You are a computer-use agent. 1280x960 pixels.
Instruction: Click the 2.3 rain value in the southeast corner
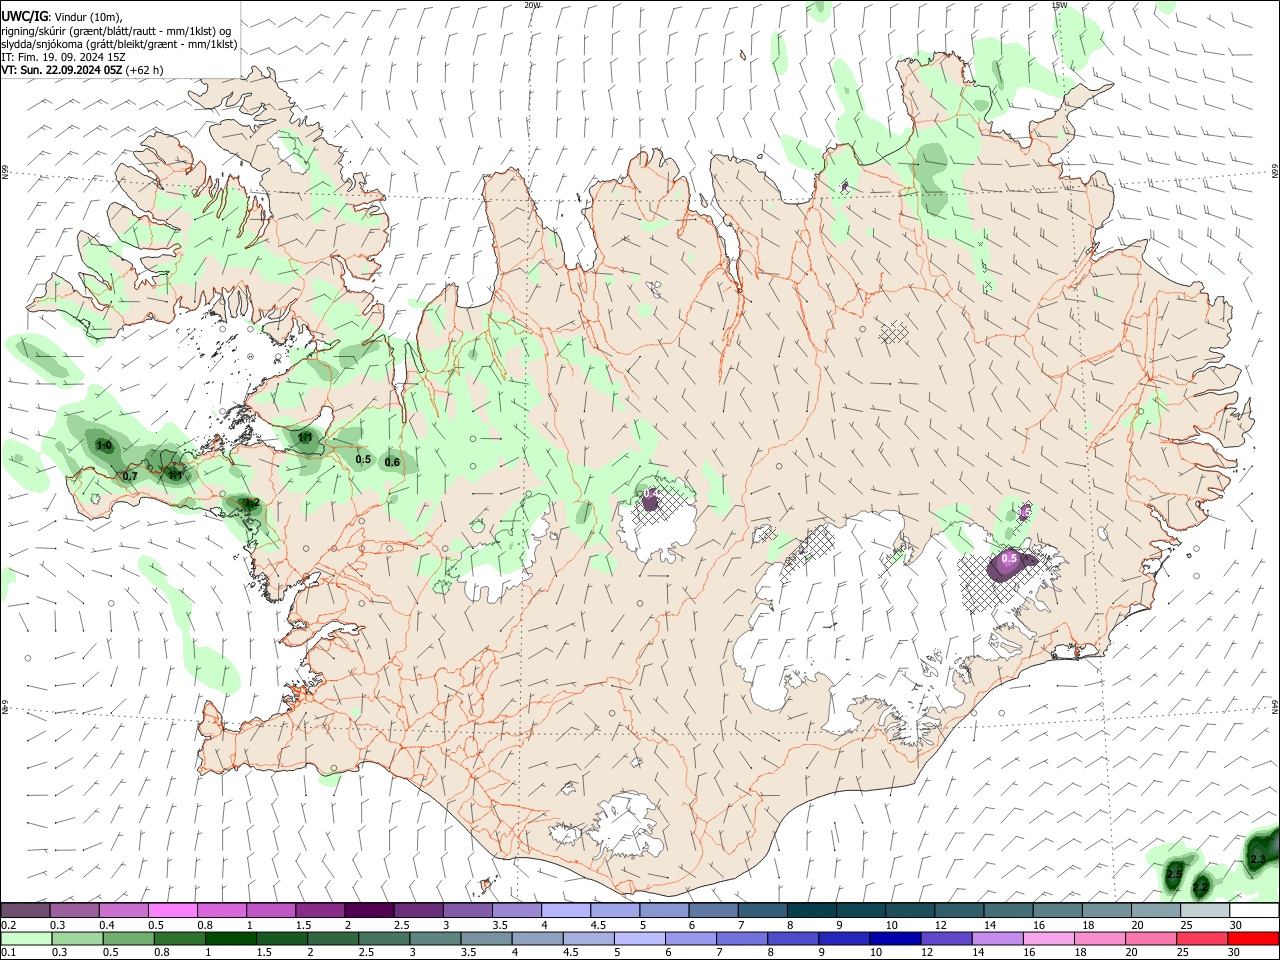coord(1258,859)
